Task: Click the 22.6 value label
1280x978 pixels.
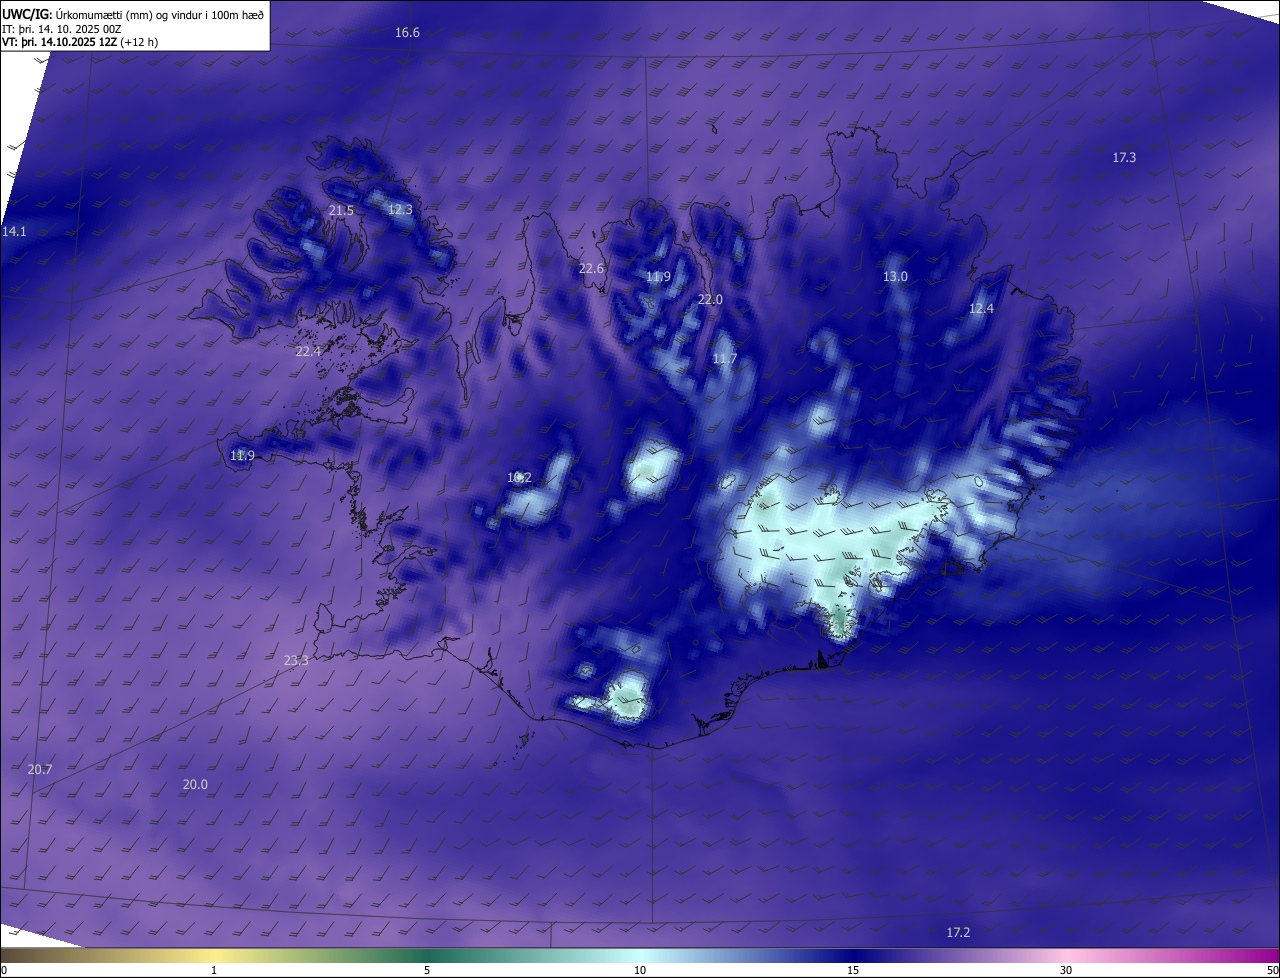Action: [x=591, y=269]
